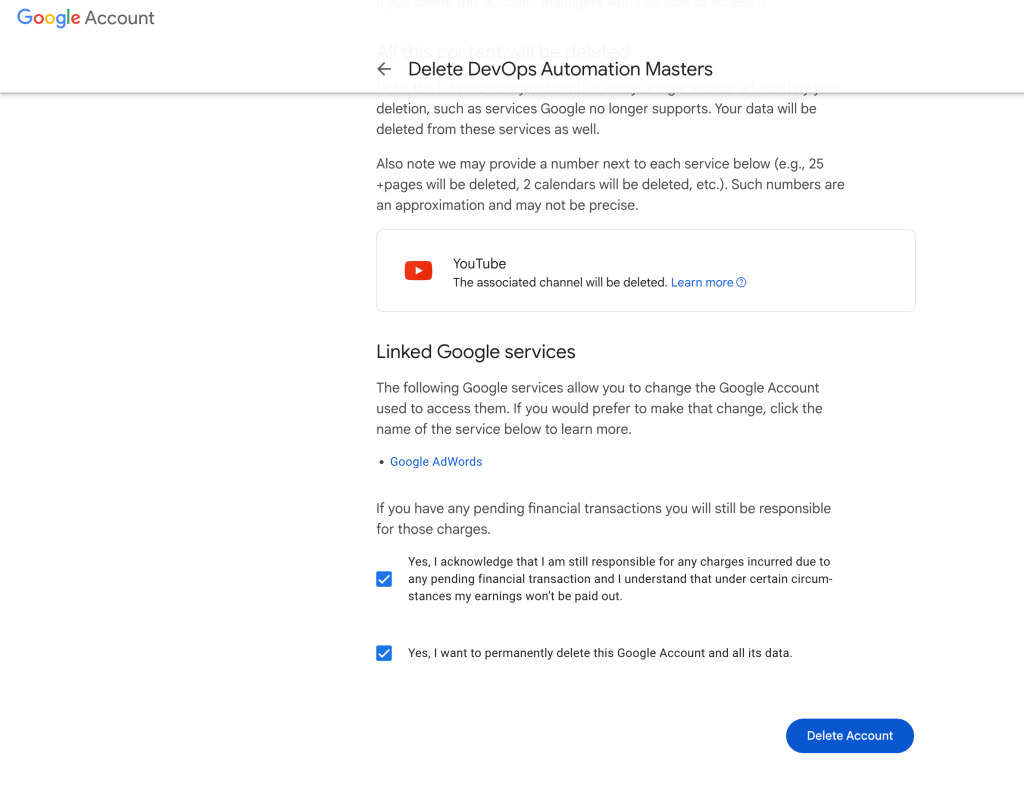Screen dimensions: 1024x785
Task: Click the 'Linked Google services' heading
Action: (475, 352)
